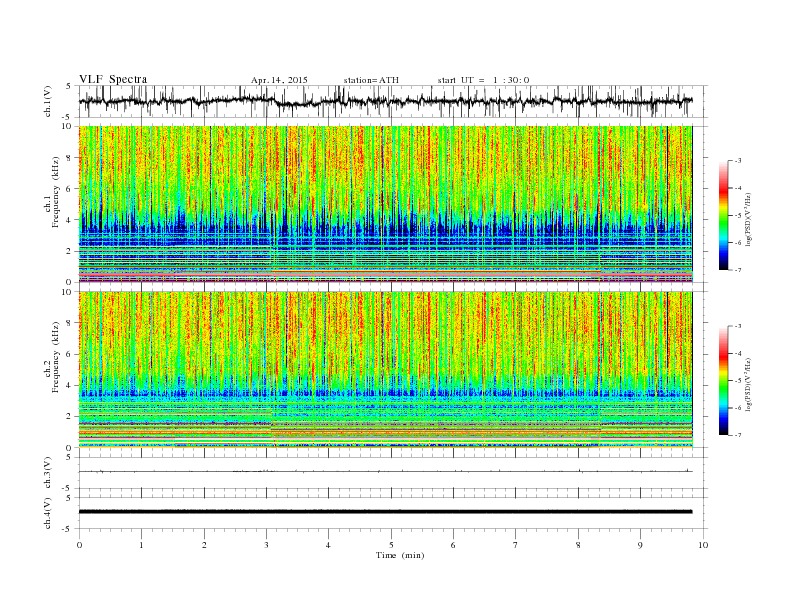Click the "-5" label on ch.2 colorbar

click(738, 381)
